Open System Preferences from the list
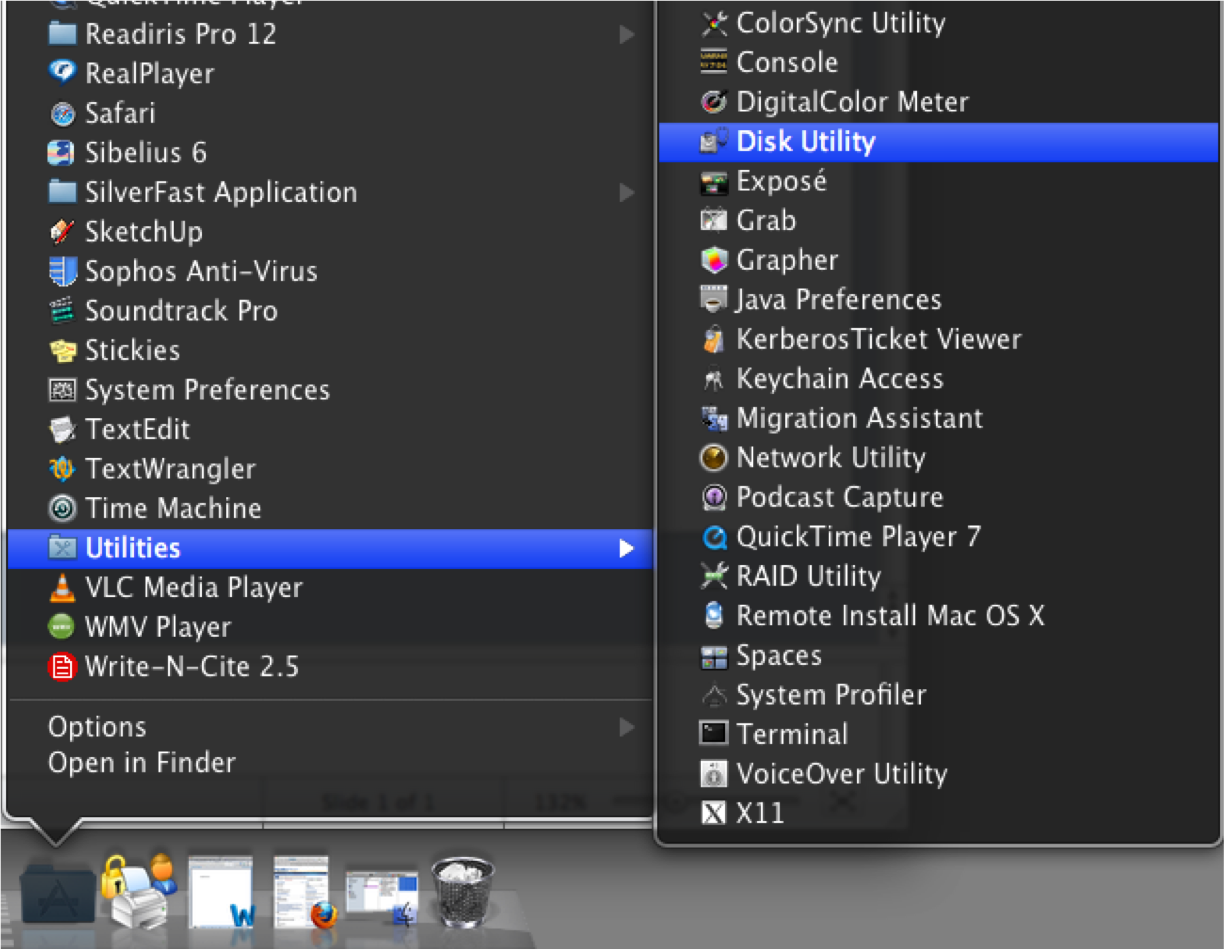This screenshot has width=1224, height=950. coord(207,390)
